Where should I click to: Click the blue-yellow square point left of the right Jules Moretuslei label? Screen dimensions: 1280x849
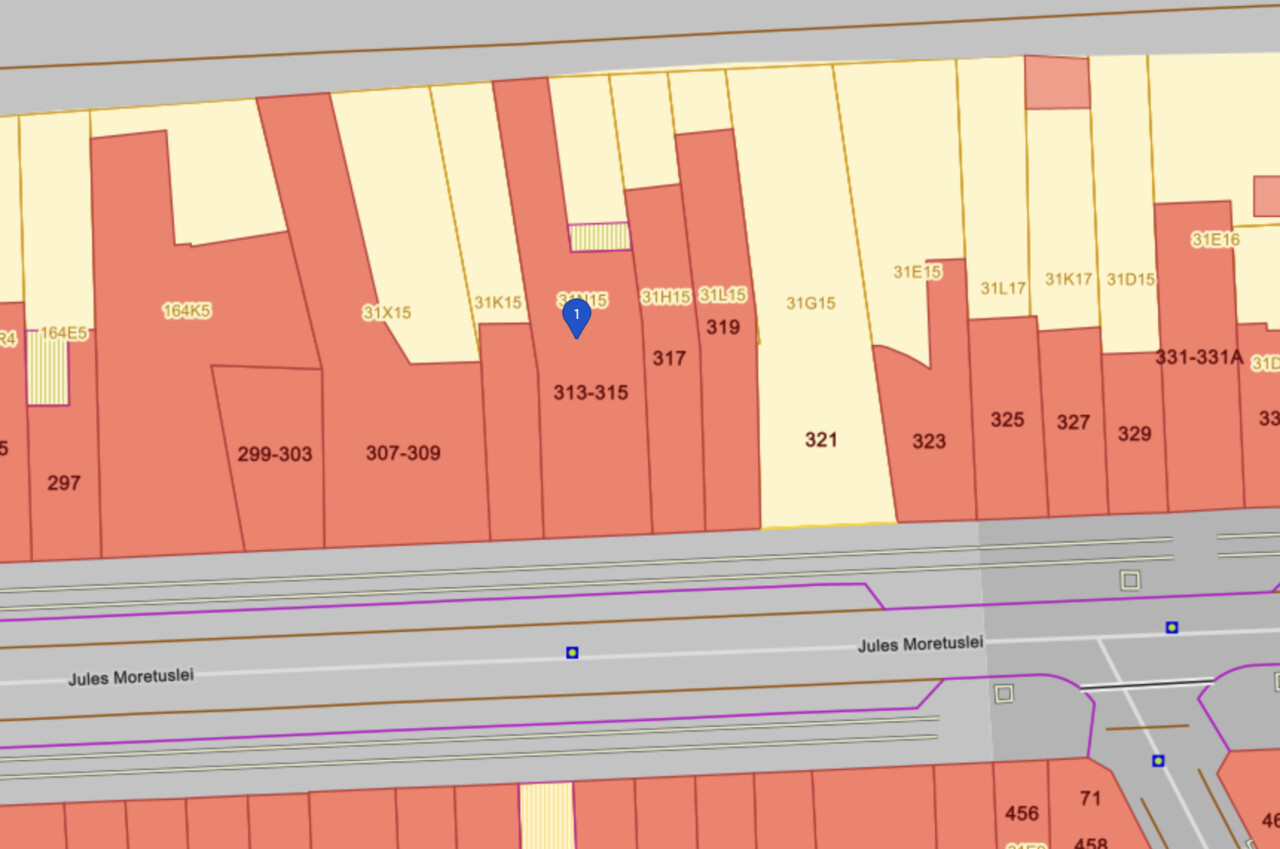(x=572, y=653)
